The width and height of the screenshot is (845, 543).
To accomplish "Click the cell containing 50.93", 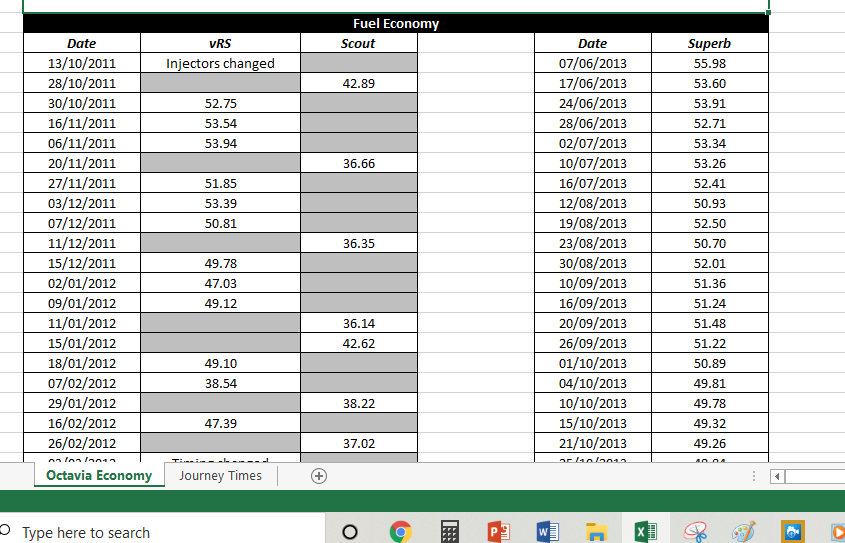I will point(710,203).
